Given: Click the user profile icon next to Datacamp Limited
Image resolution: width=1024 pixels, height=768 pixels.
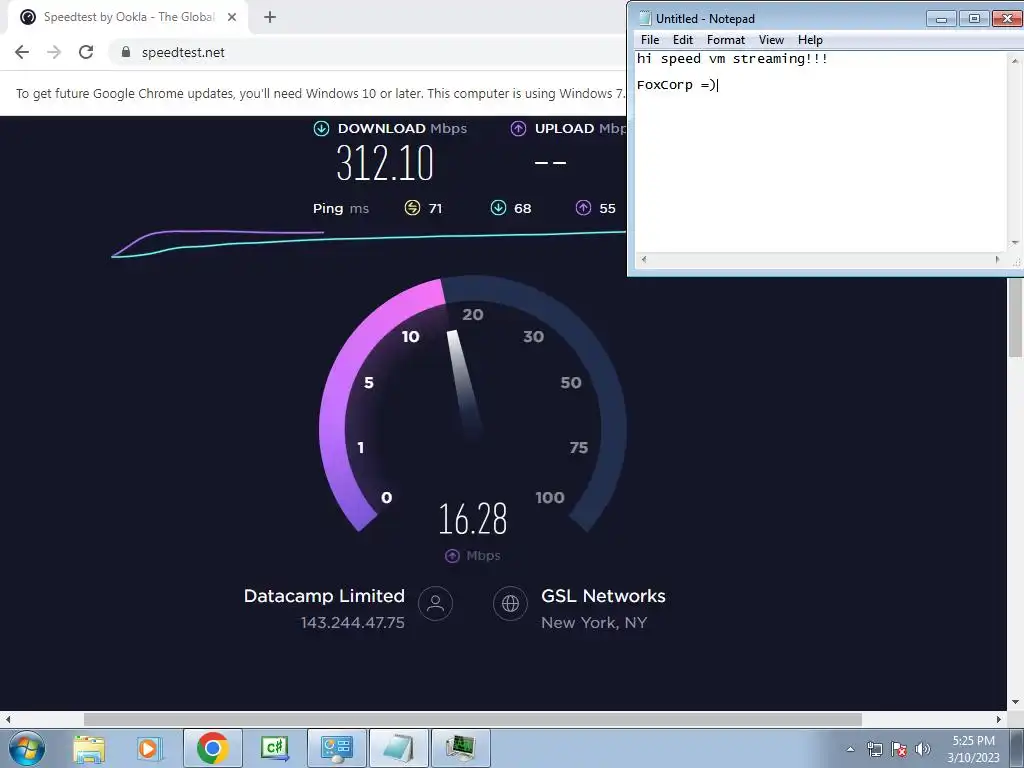Looking at the screenshot, I should (x=436, y=603).
